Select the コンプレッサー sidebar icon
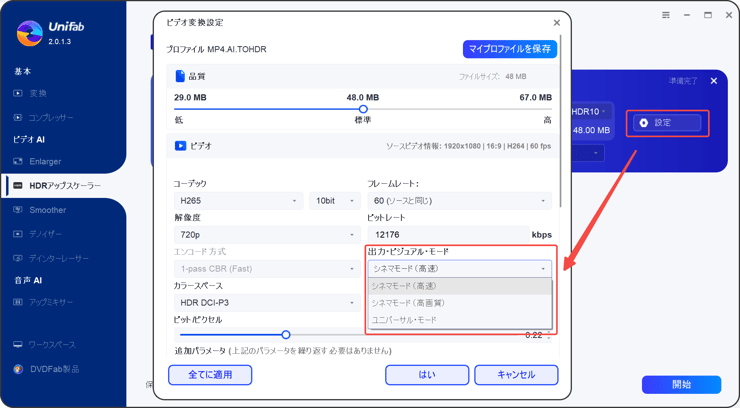The height and width of the screenshot is (408, 740). [x=18, y=117]
